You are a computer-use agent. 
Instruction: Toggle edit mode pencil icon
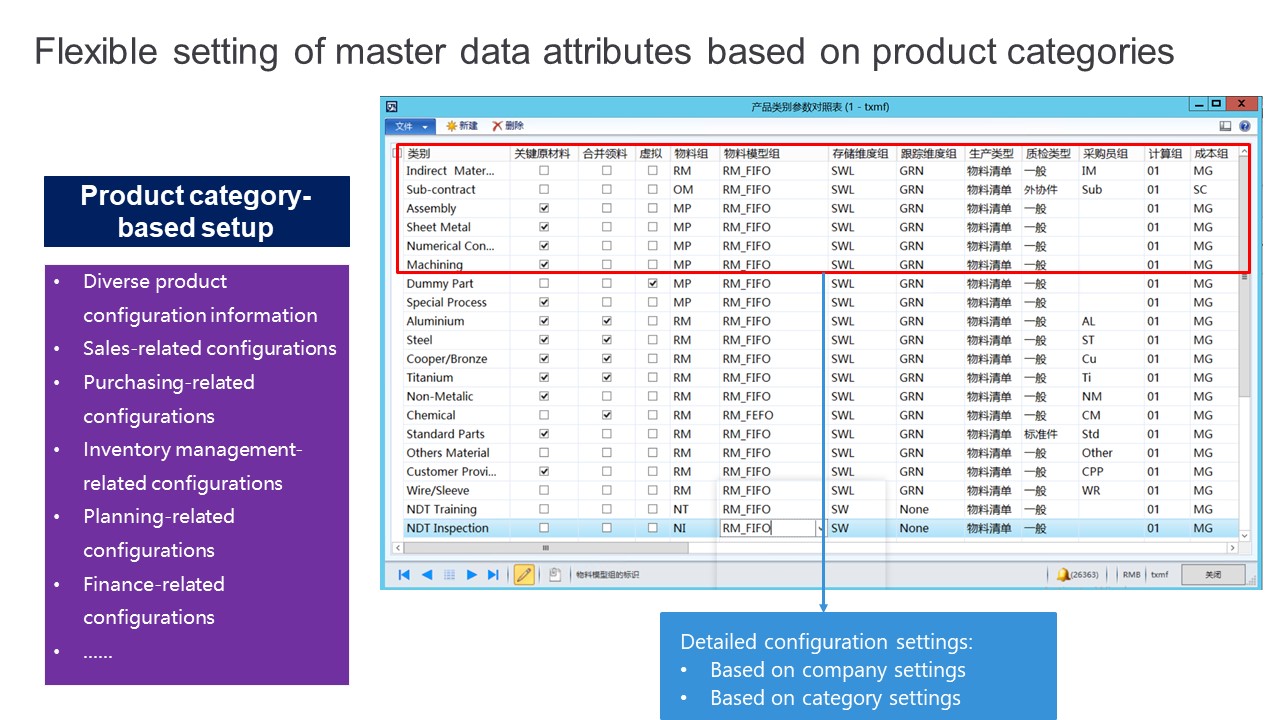point(524,575)
